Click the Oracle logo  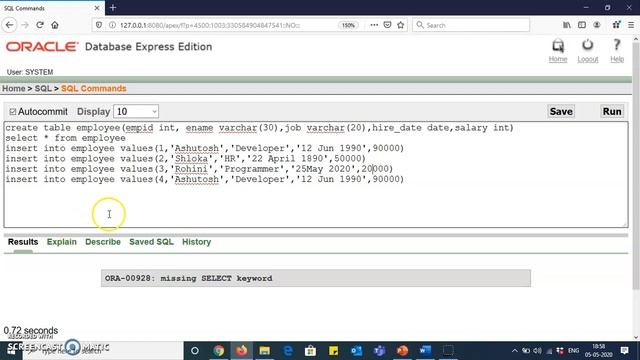[x=42, y=47]
